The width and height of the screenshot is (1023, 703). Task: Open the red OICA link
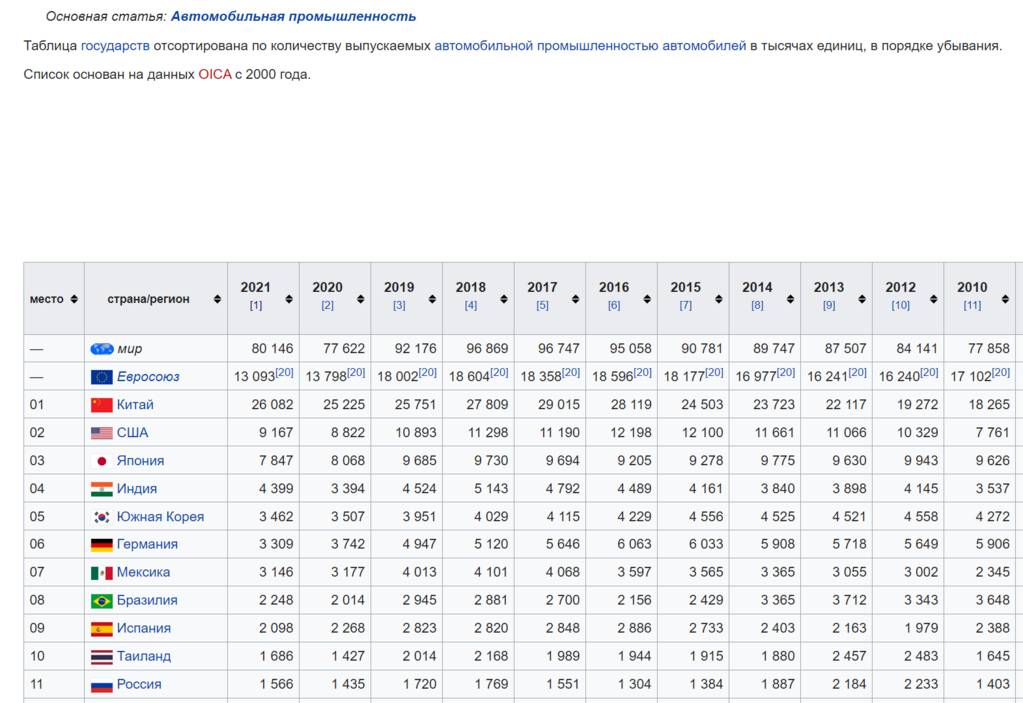pyautogui.click(x=215, y=74)
